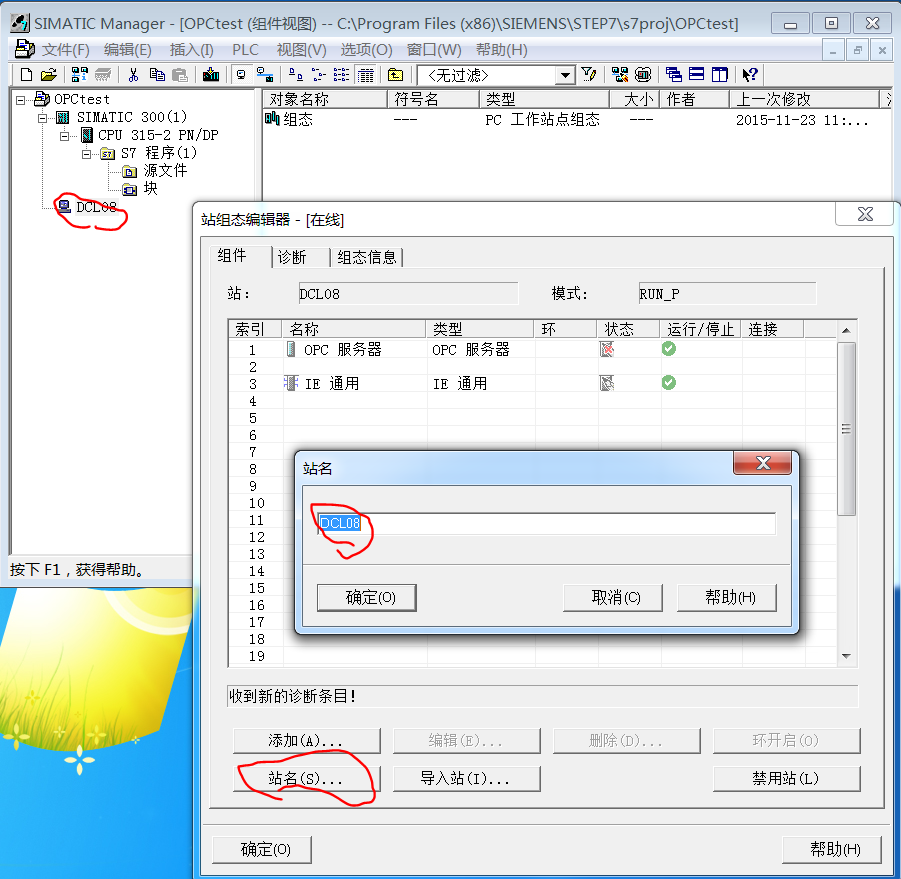Collapse the OPCtest project tree node
Viewport: 901px width, 879px height.
(x=21, y=100)
